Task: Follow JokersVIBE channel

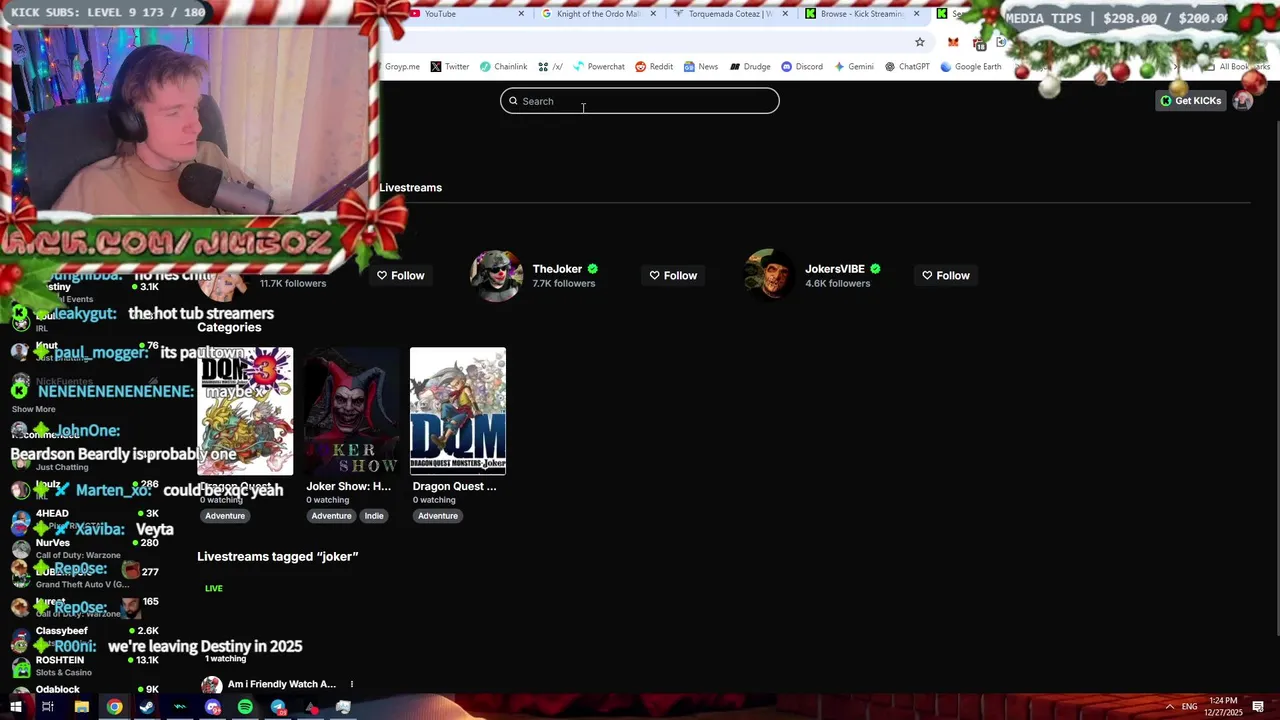Action: (x=946, y=275)
